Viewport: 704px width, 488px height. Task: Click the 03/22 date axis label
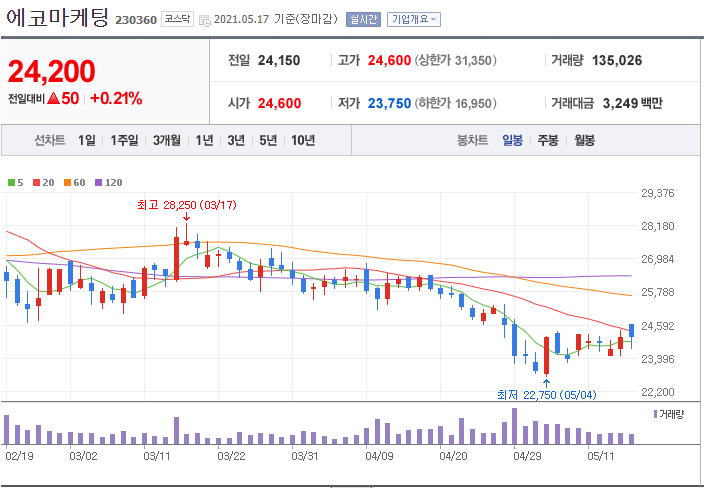[232, 457]
